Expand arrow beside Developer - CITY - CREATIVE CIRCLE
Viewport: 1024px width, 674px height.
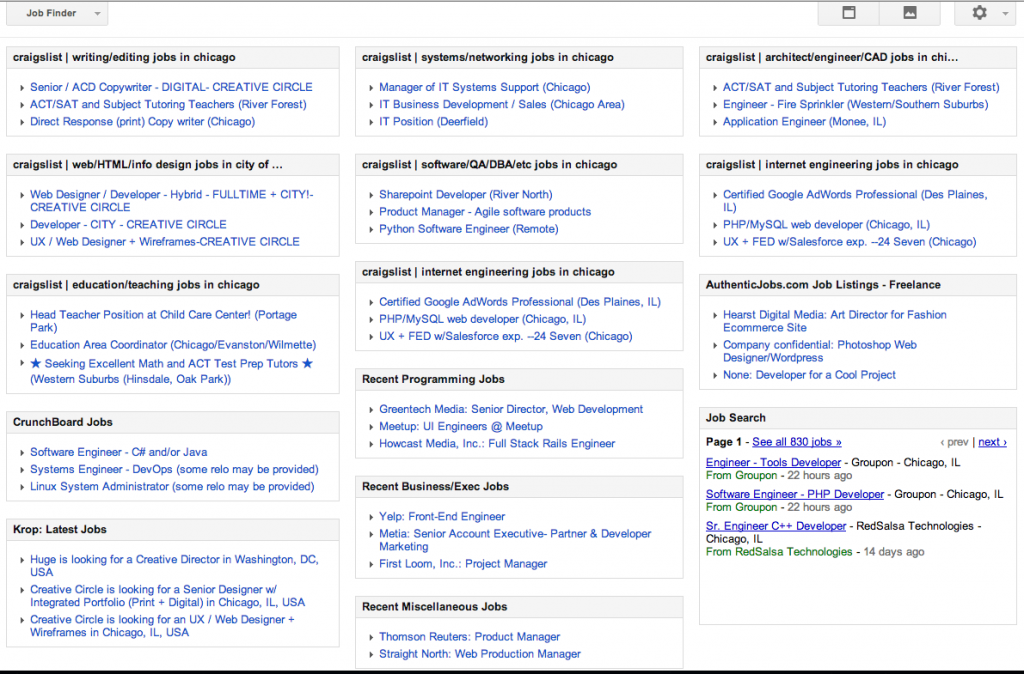tap(22, 225)
